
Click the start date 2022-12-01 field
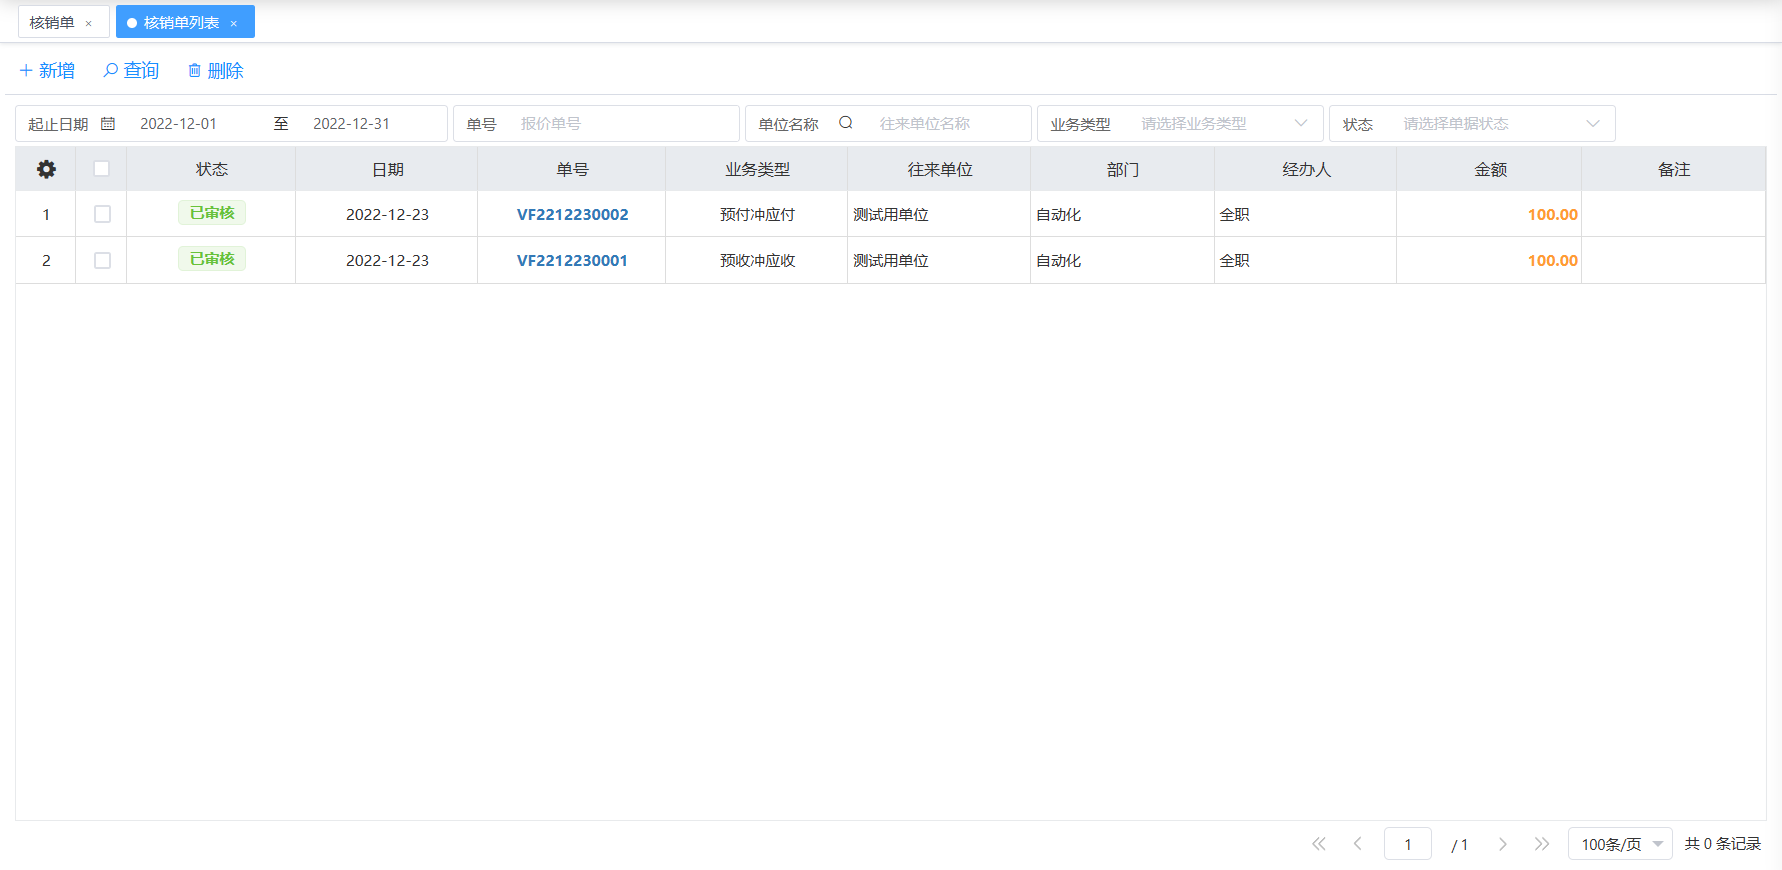(x=178, y=123)
